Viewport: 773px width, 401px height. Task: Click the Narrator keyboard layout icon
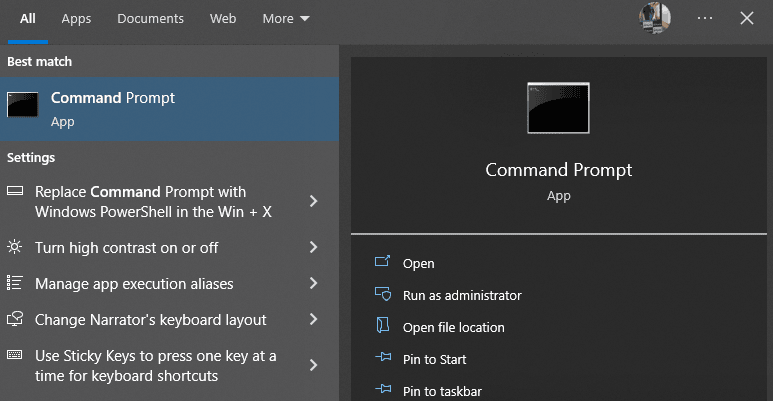click(15, 320)
